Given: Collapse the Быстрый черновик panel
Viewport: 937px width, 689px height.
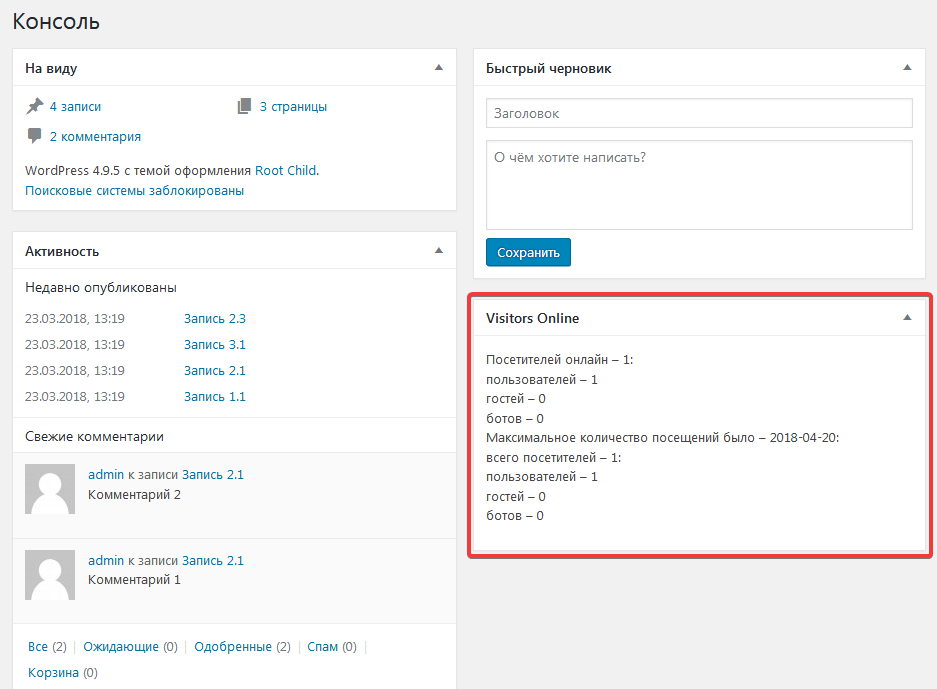Looking at the screenshot, I should tap(907, 68).
